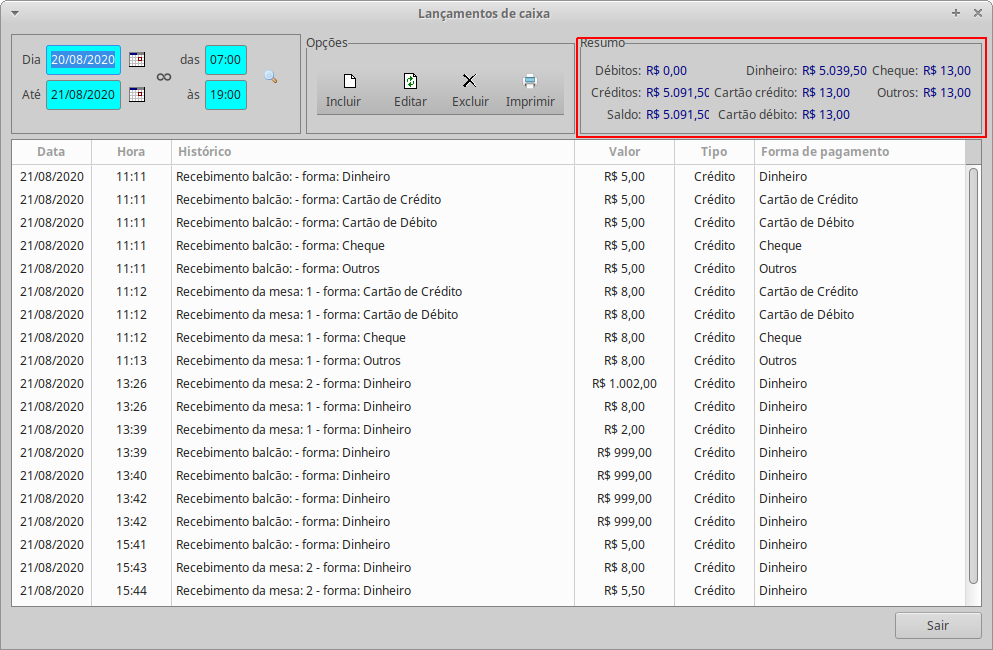Click Incluir to add an entry

pos(343,91)
